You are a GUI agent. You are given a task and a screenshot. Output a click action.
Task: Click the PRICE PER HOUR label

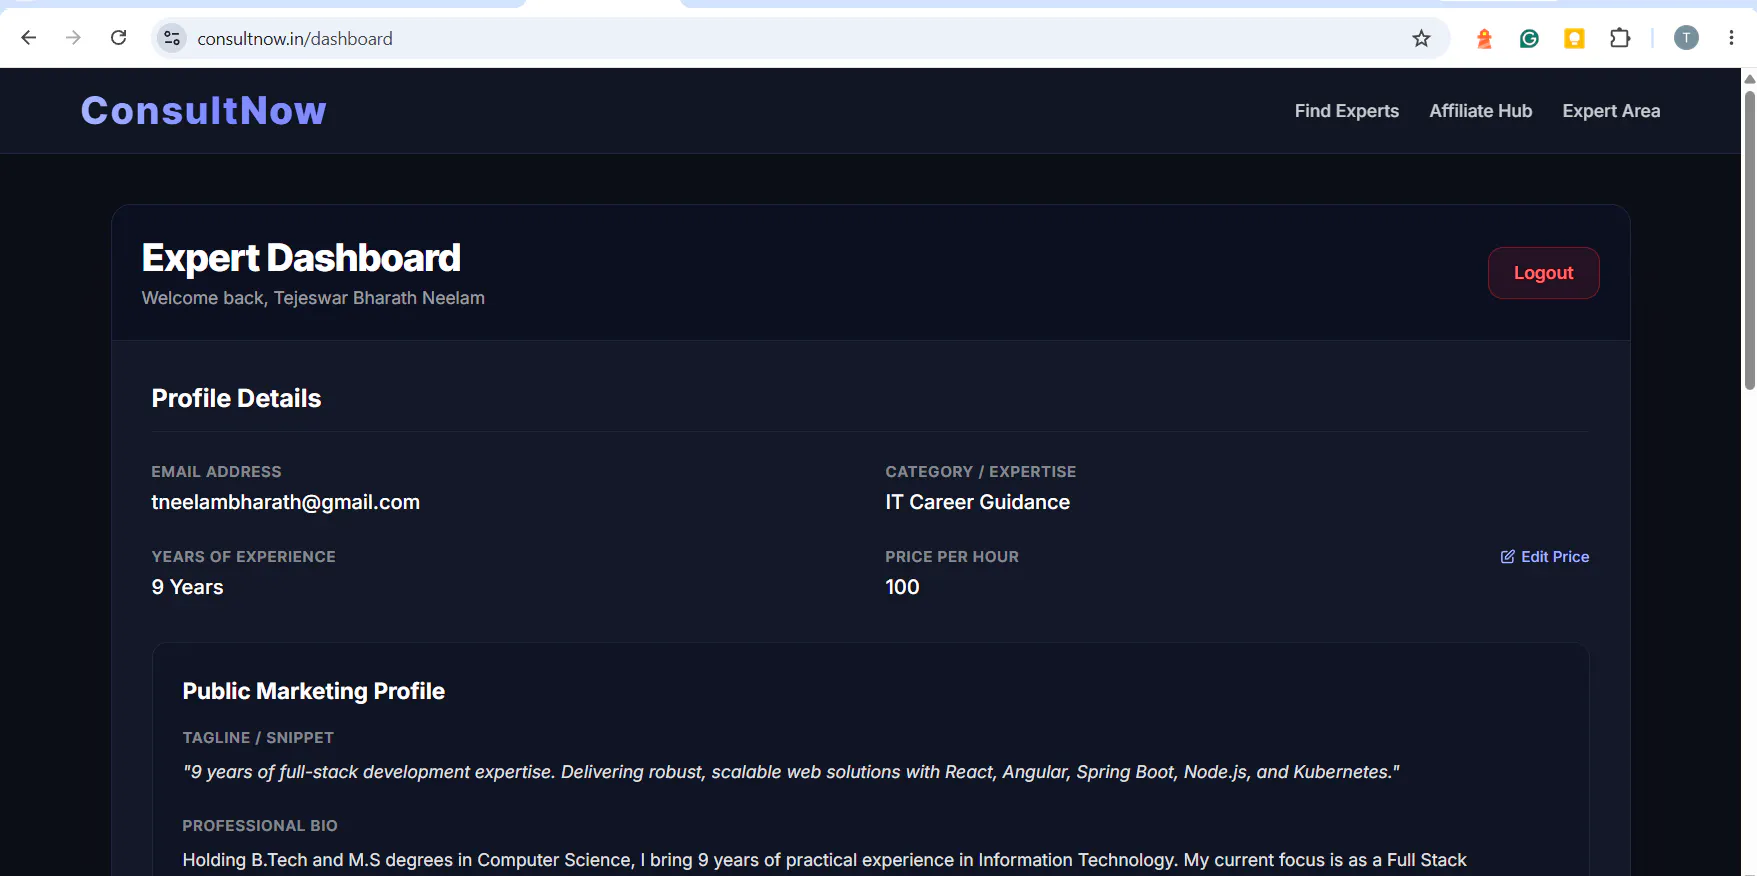point(951,557)
